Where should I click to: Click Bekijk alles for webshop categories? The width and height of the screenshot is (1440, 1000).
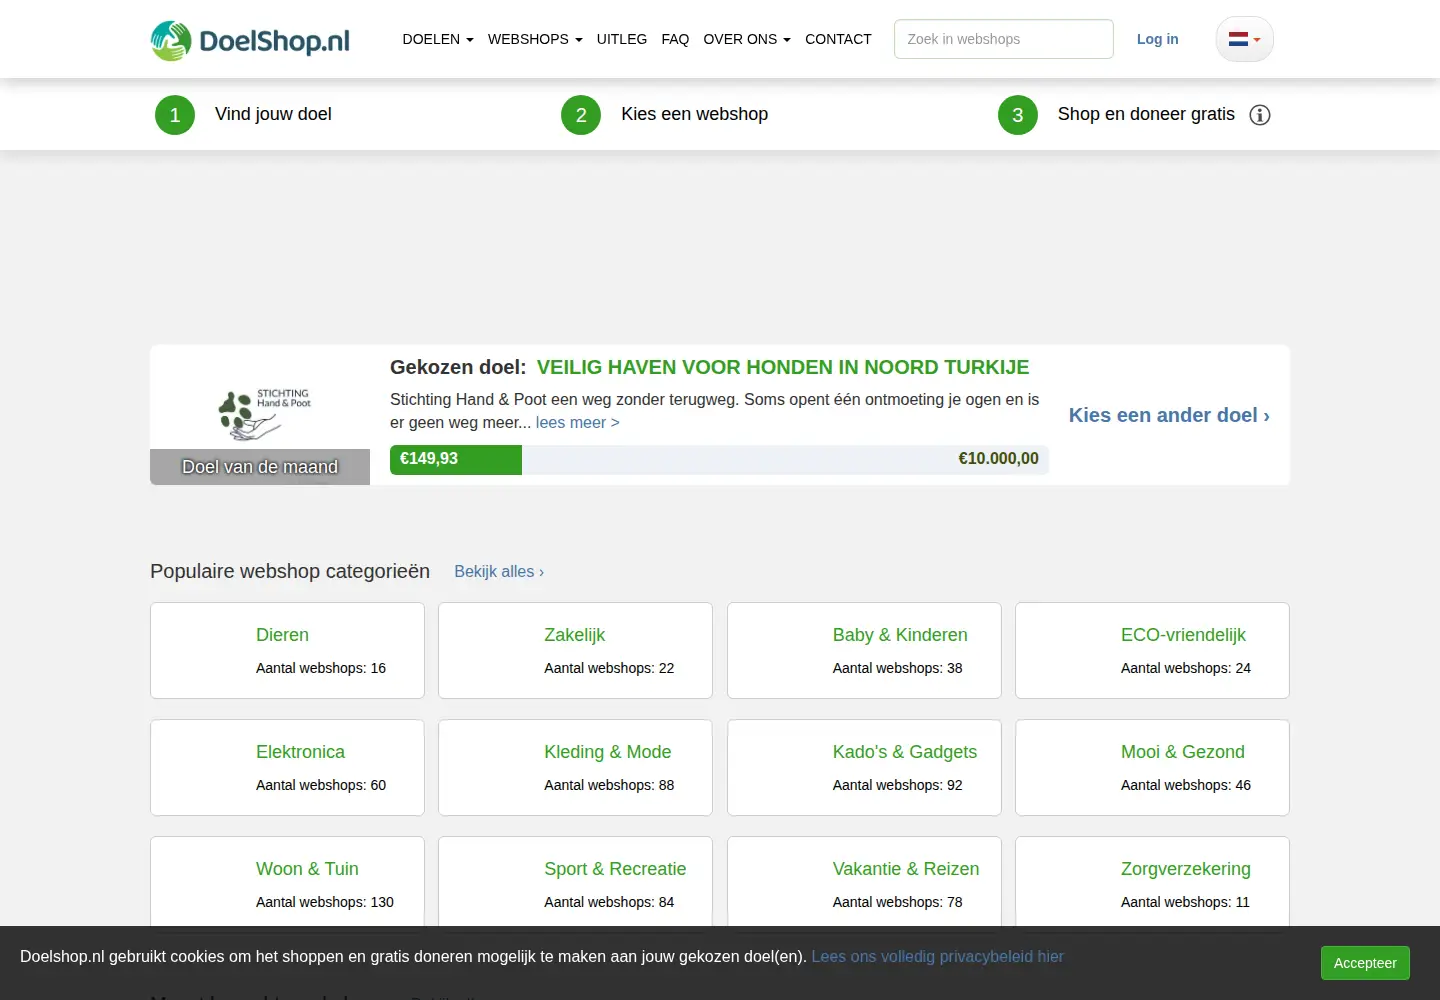point(499,572)
